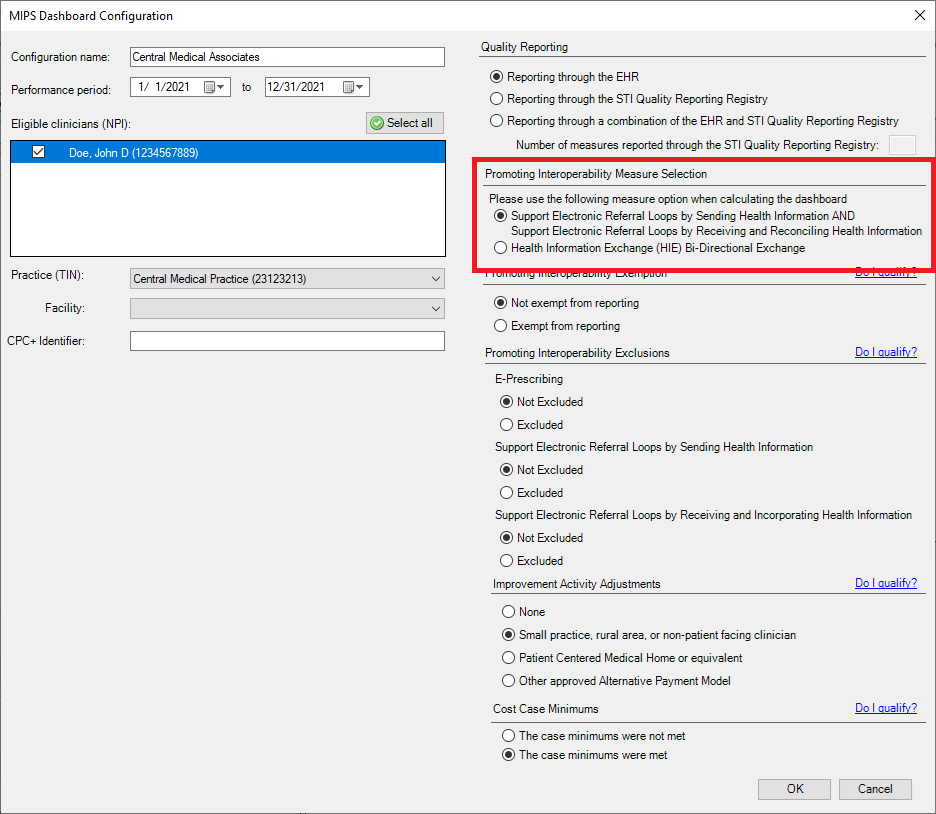Expand the Facility dropdown
936x814 pixels.
tap(435, 309)
